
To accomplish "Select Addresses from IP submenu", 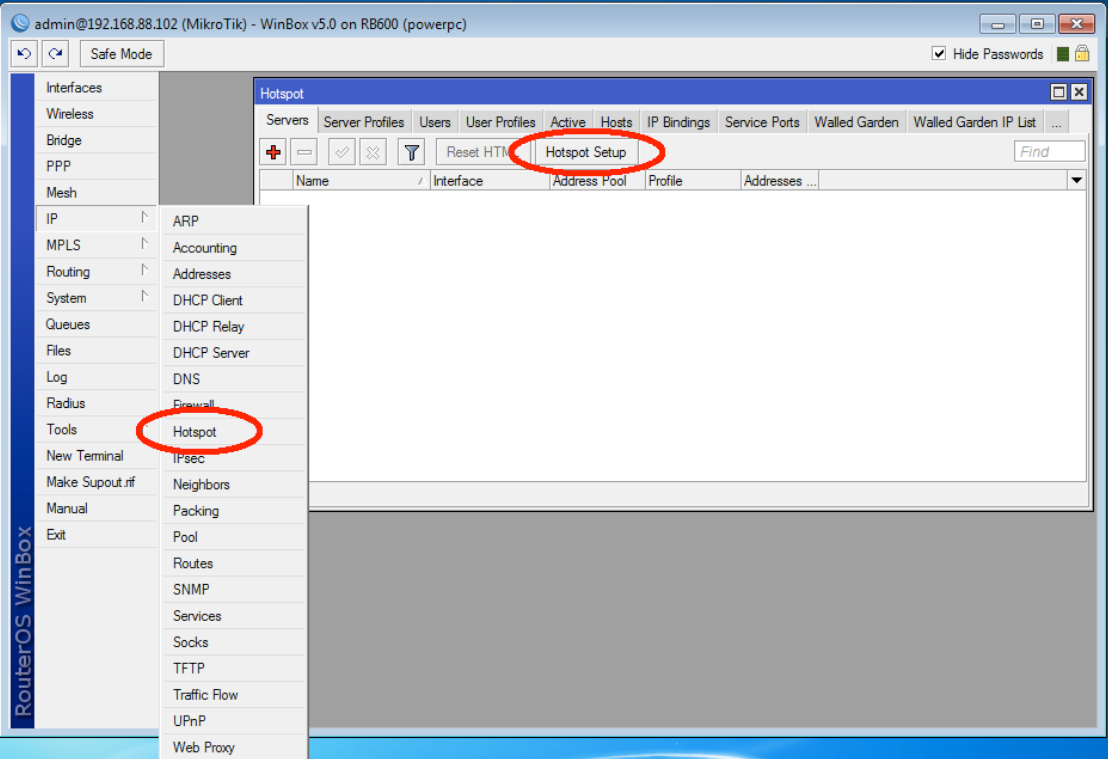I will (x=235, y=273).
